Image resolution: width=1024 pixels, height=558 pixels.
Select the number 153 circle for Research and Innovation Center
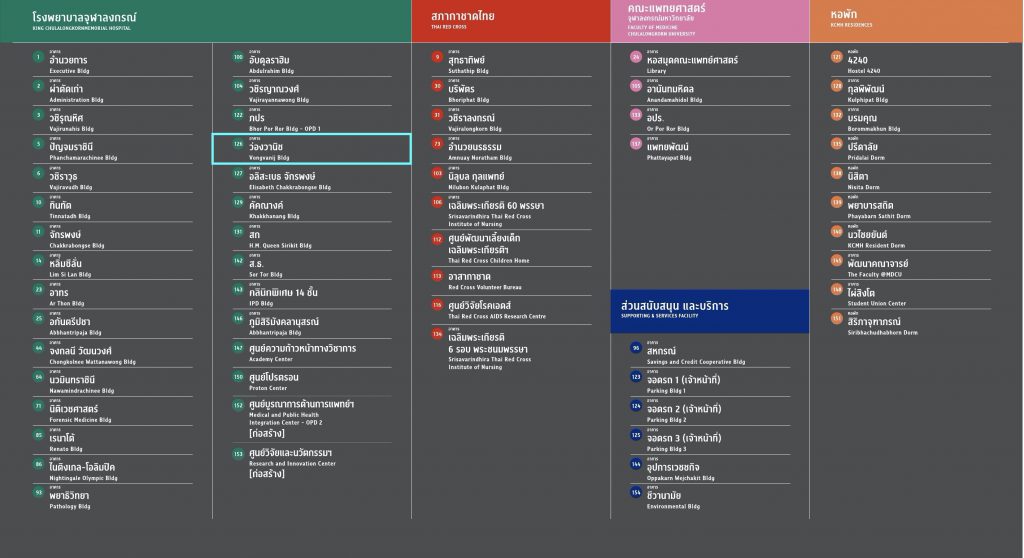tap(238, 453)
